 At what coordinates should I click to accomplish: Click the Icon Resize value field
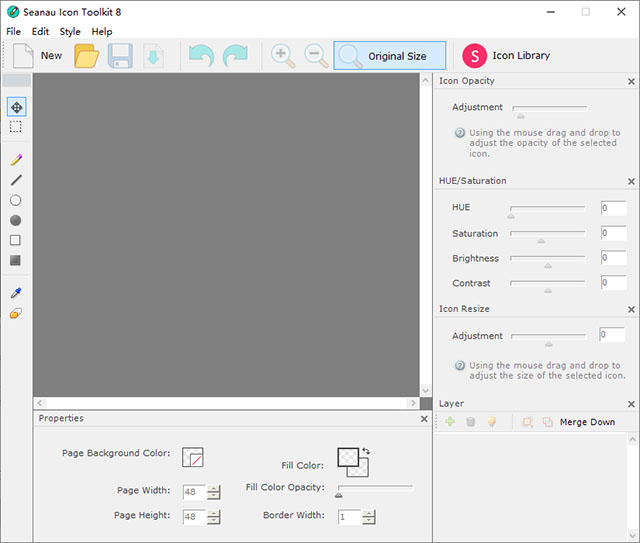point(612,335)
